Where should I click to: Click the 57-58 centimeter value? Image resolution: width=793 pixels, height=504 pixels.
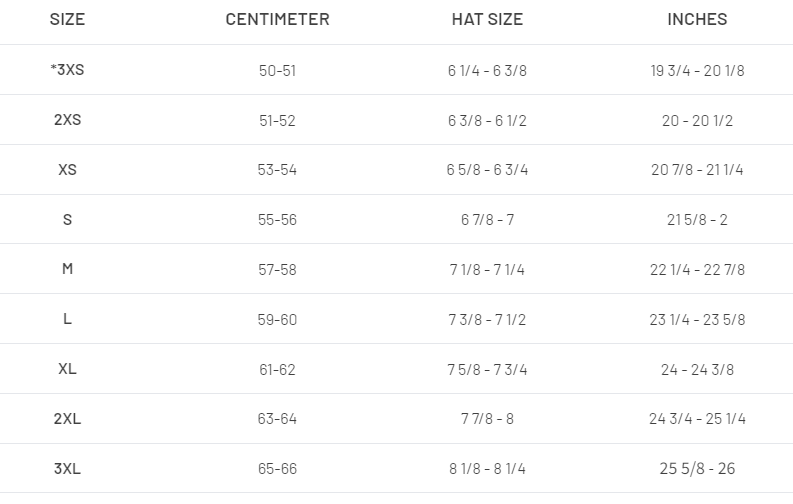click(x=277, y=269)
